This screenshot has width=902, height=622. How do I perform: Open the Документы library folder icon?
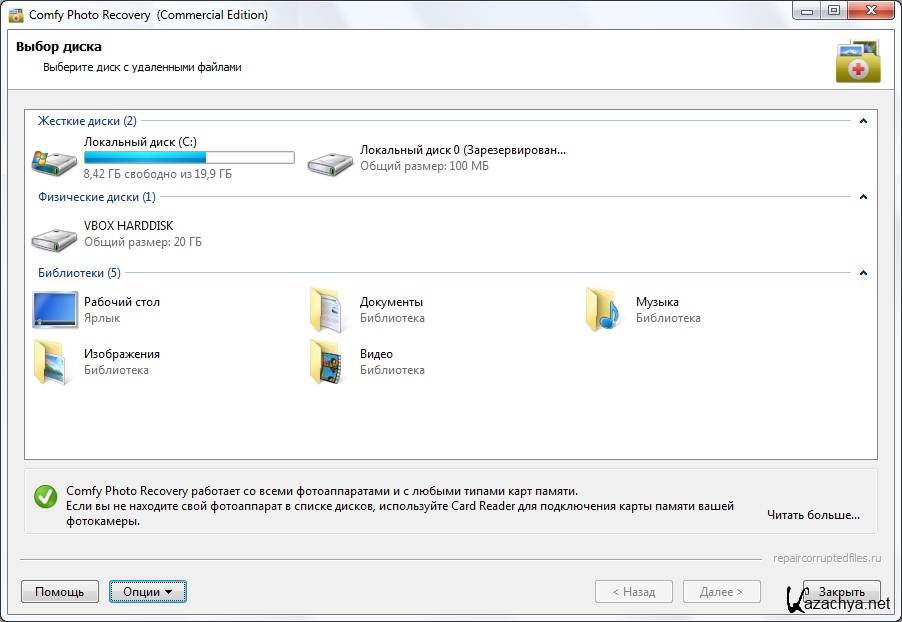[328, 310]
